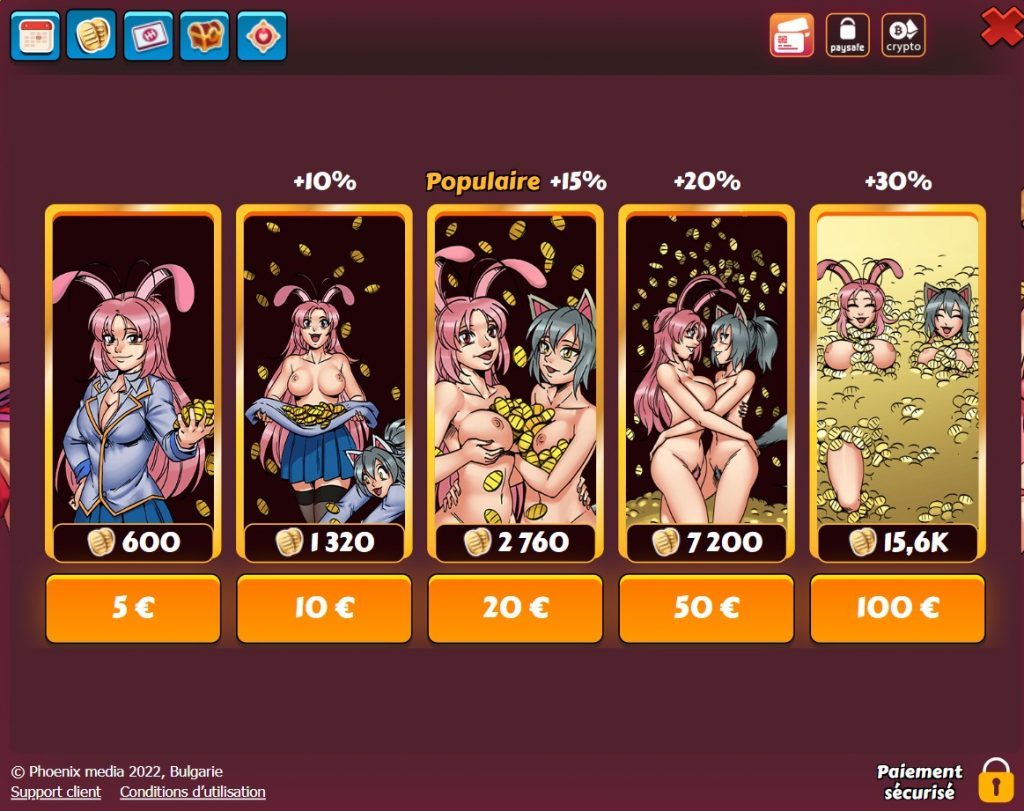Select the red gem orb tab
This screenshot has height=811, width=1024.
click(x=262, y=36)
